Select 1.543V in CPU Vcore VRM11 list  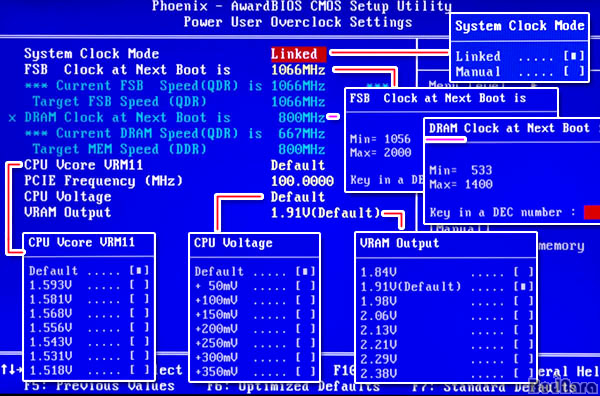click(89, 342)
